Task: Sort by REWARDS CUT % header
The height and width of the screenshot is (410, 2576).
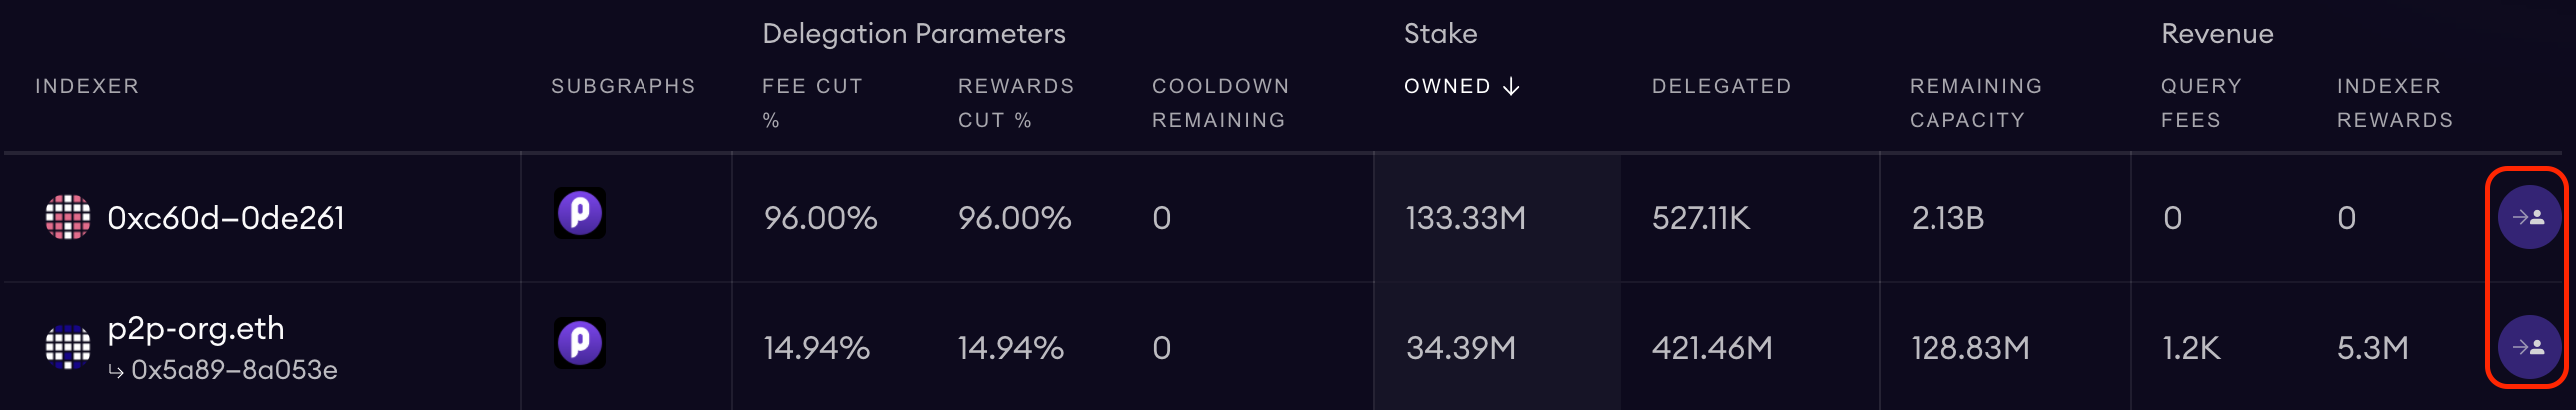Action: point(1016,103)
